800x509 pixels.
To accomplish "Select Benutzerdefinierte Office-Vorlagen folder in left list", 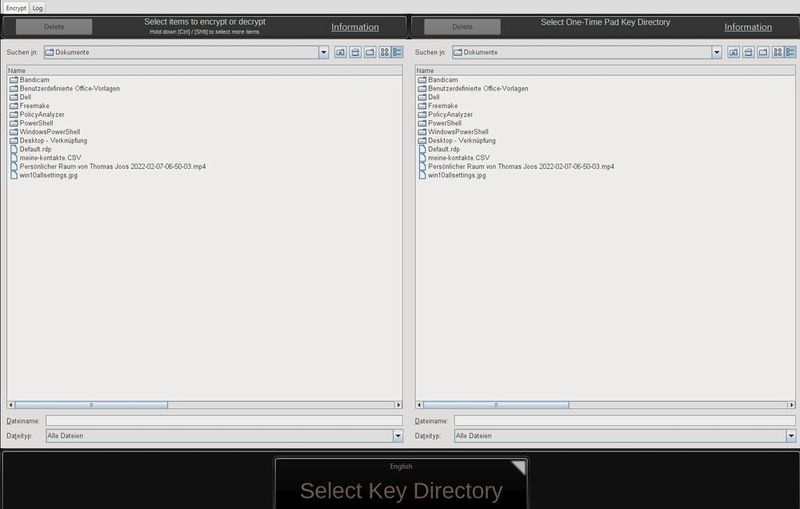I will tap(65, 88).
